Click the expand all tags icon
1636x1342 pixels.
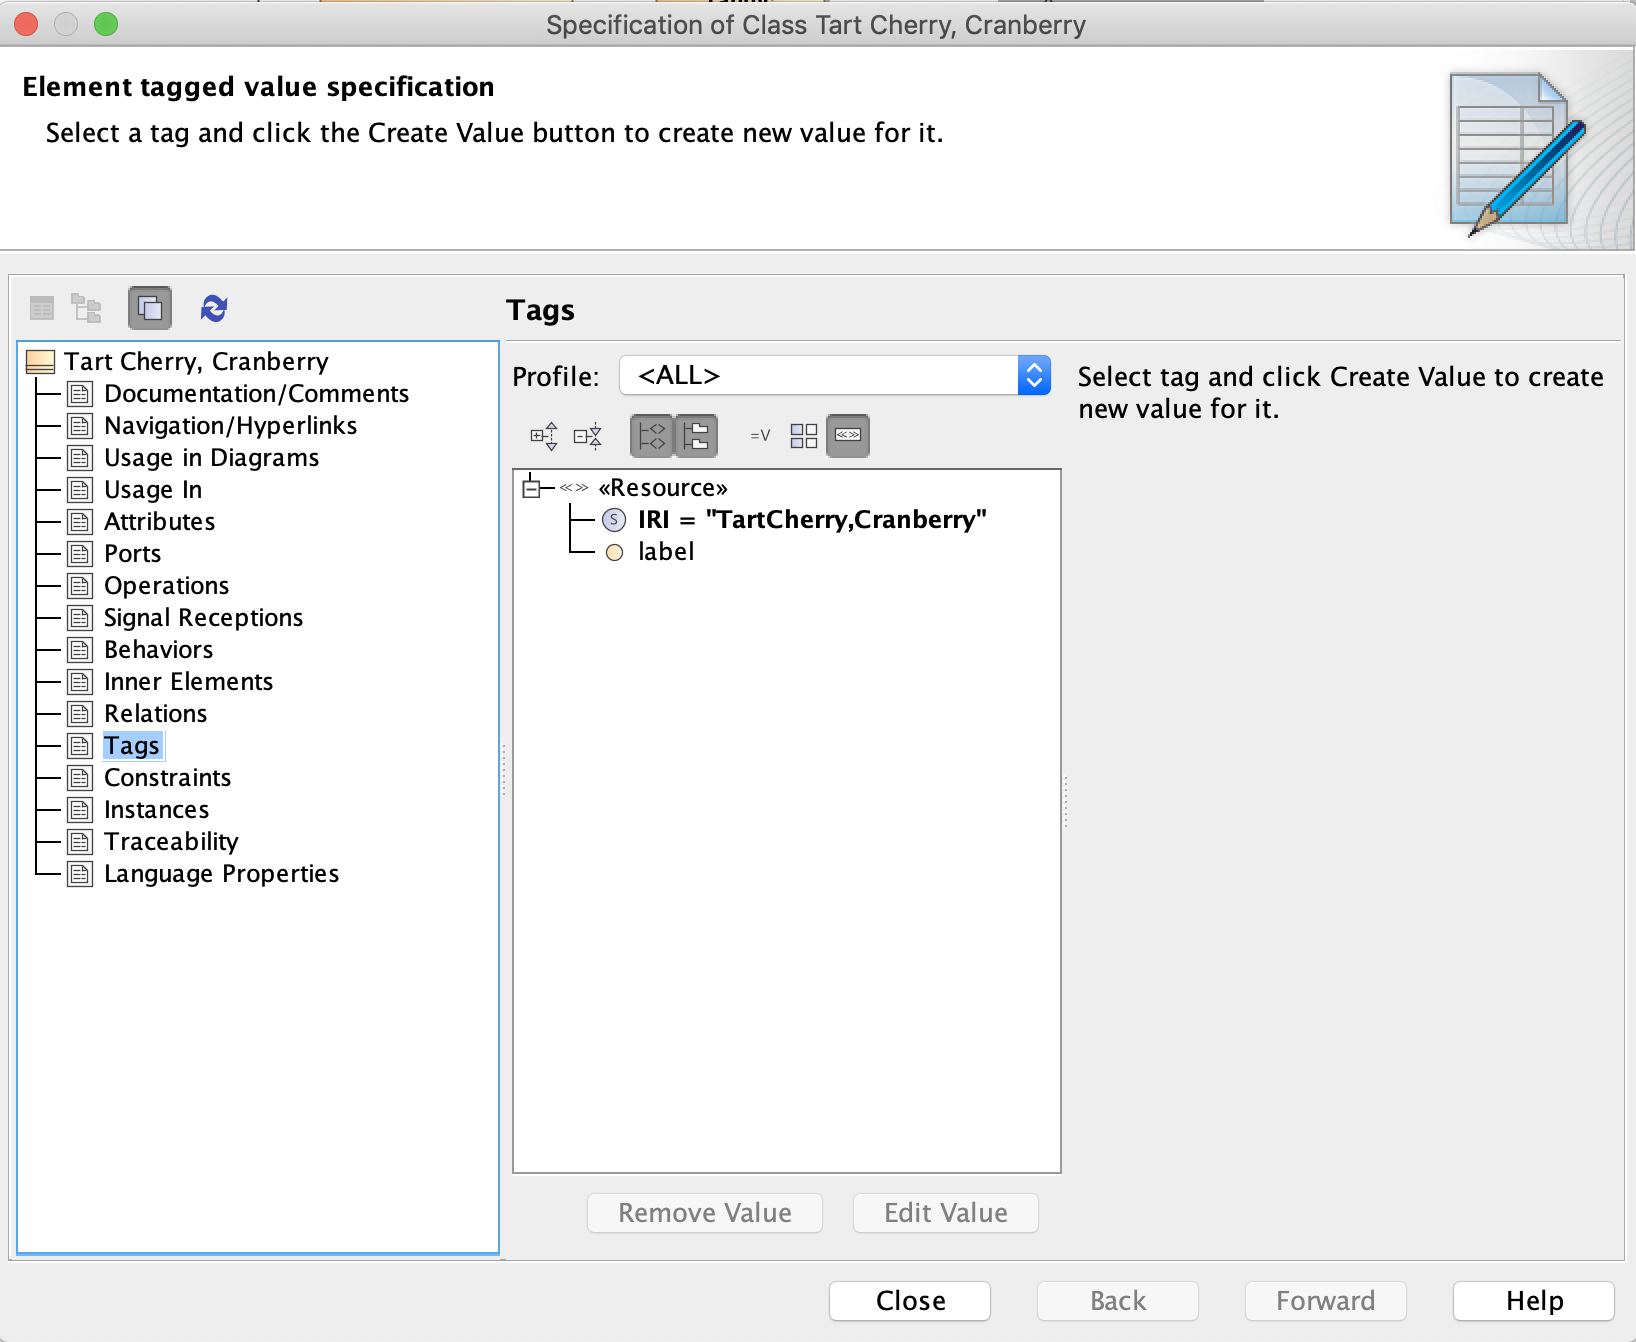(544, 436)
